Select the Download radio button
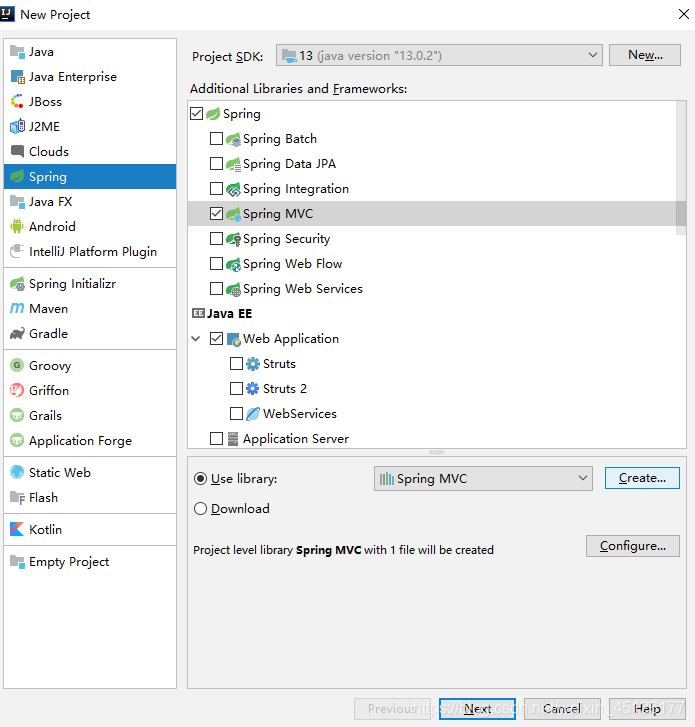Viewport: 695px width, 727px height. (x=200, y=509)
